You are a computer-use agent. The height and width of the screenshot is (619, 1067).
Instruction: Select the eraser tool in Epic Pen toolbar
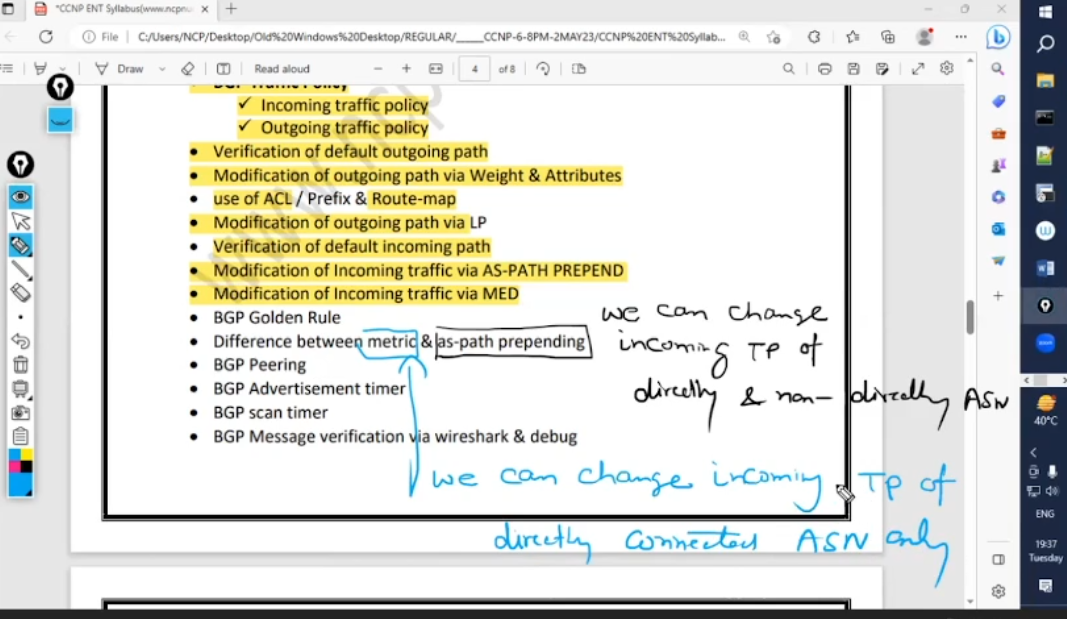click(20, 293)
